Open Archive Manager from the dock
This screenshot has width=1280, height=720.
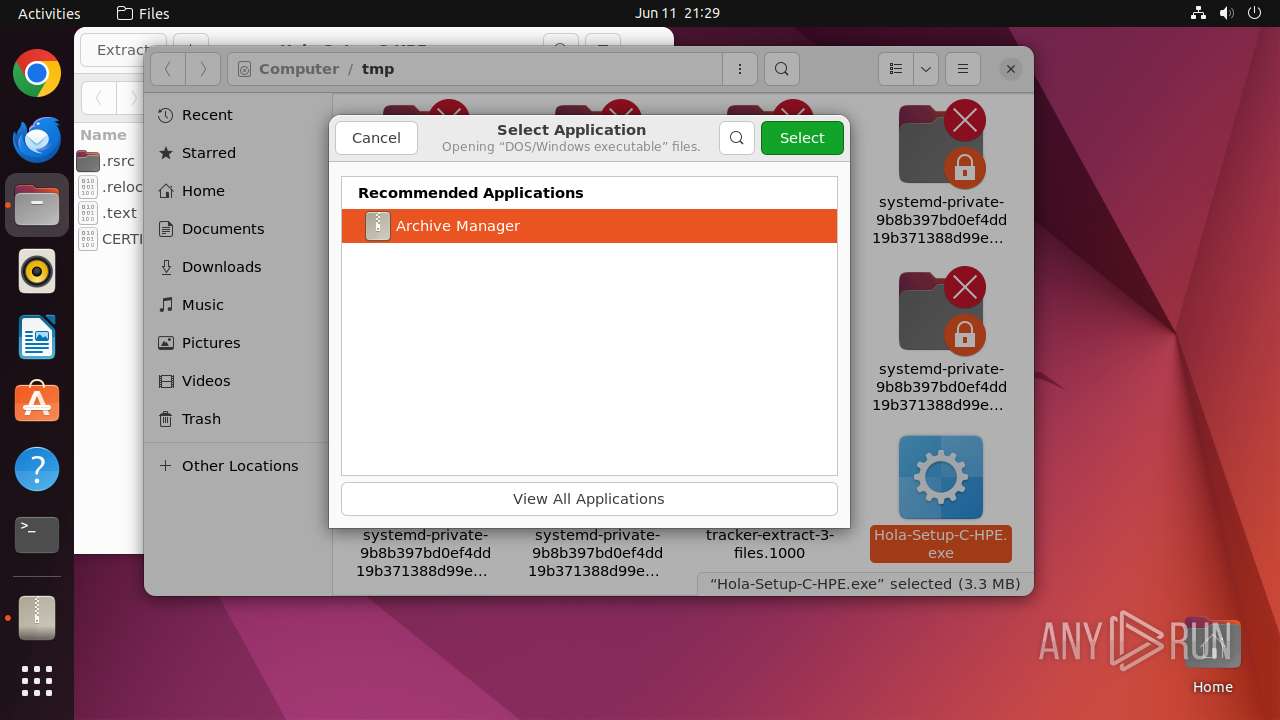tap(37, 618)
